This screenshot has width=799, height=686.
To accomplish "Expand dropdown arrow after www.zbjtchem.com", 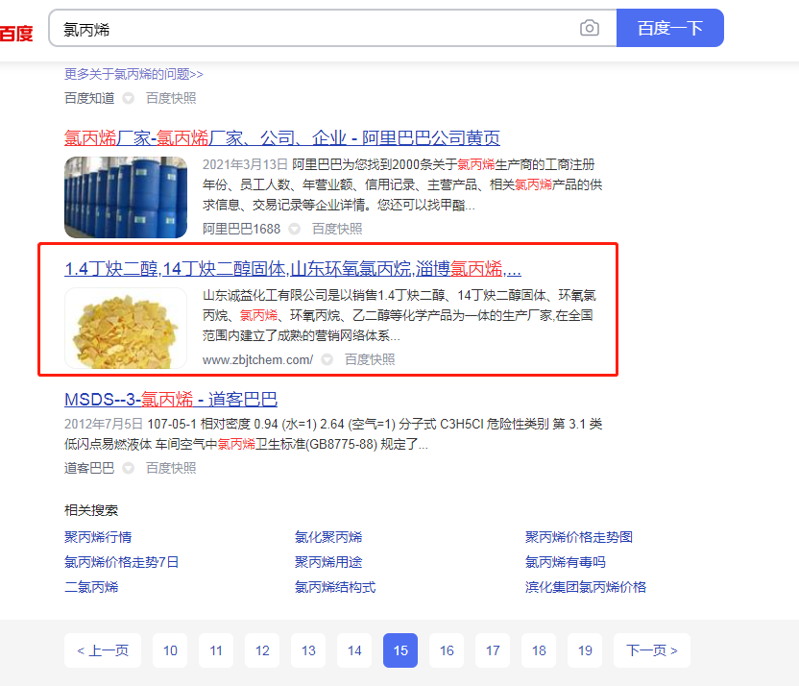I will [x=327, y=360].
